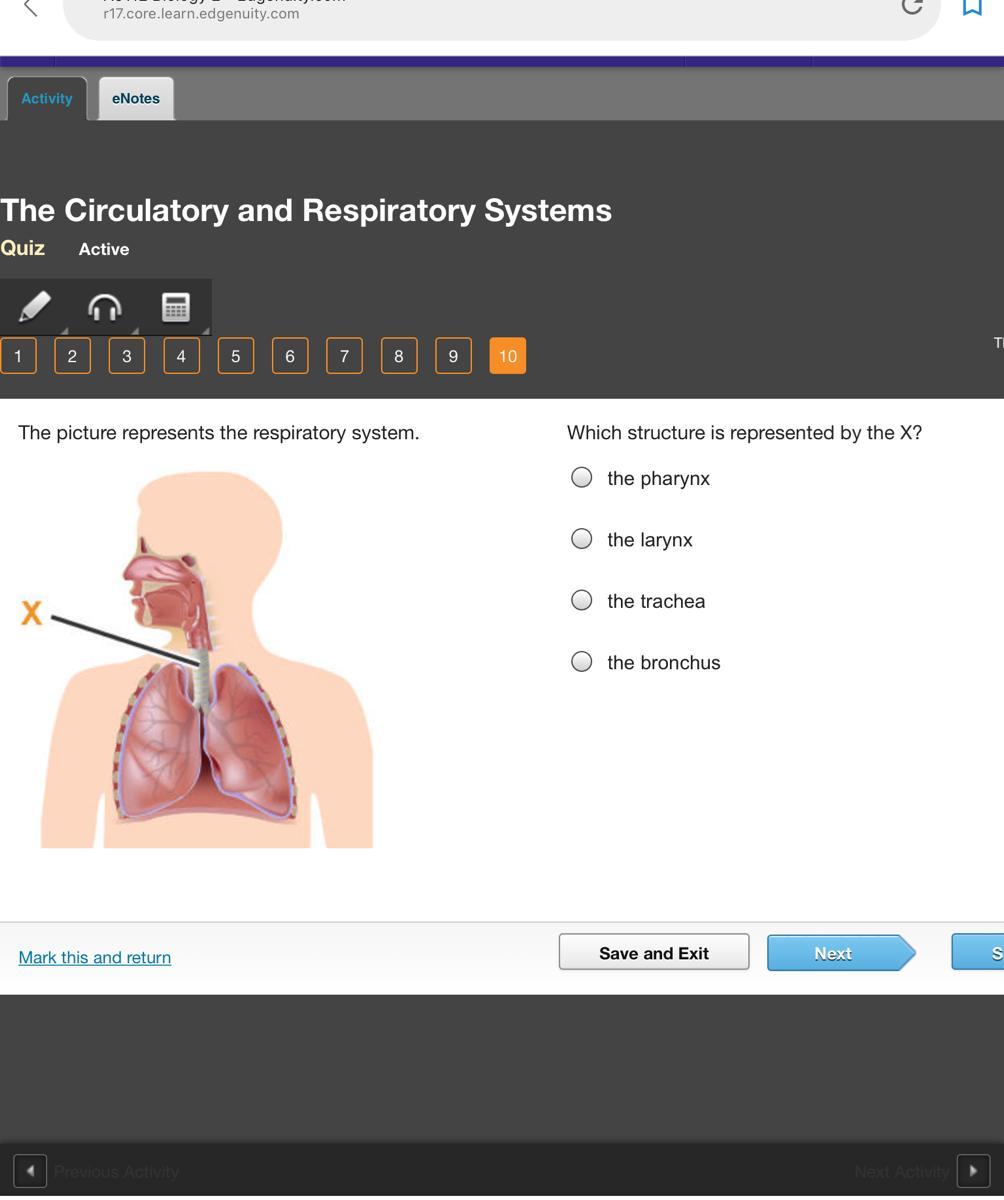Viewport: 1004px width, 1200px height.
Task: Click the partially visible blue Submit button
Action: coord(978,953)
